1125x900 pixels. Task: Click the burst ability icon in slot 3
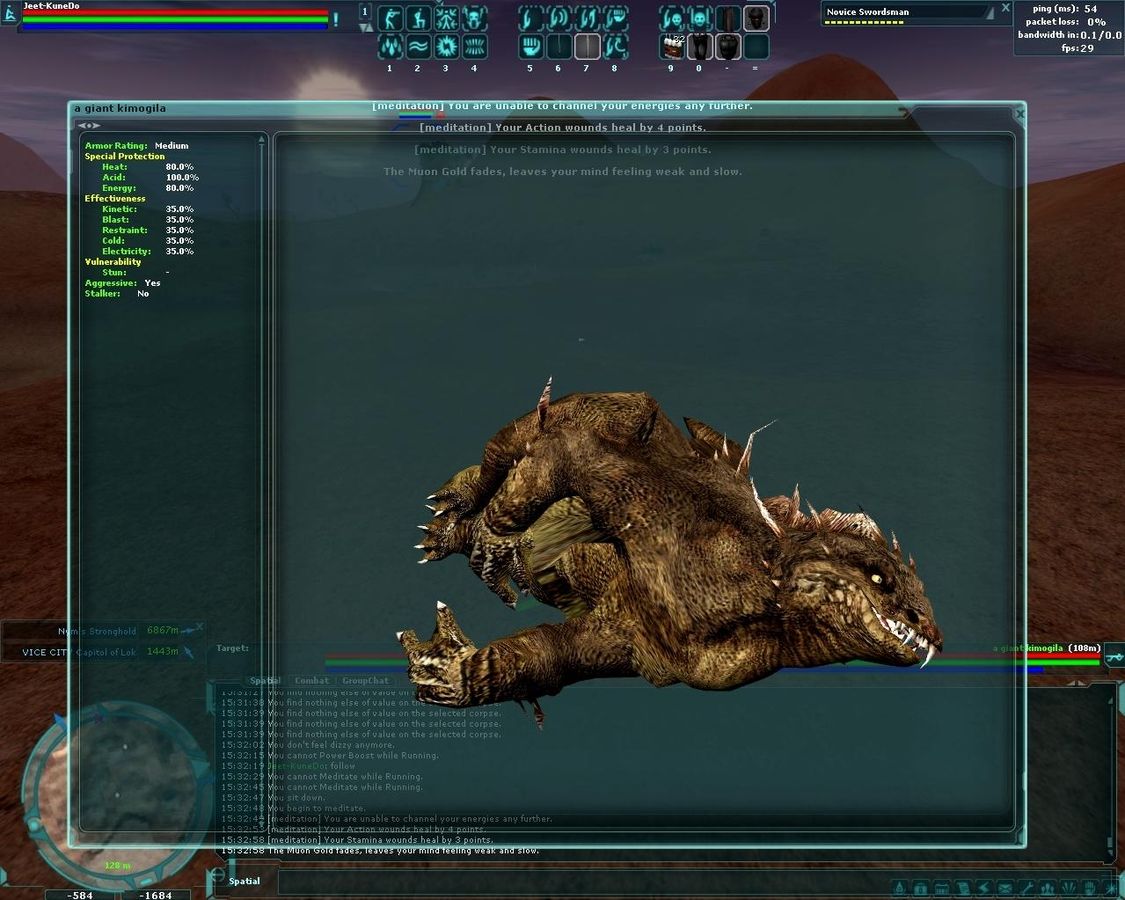pos(446,46)
